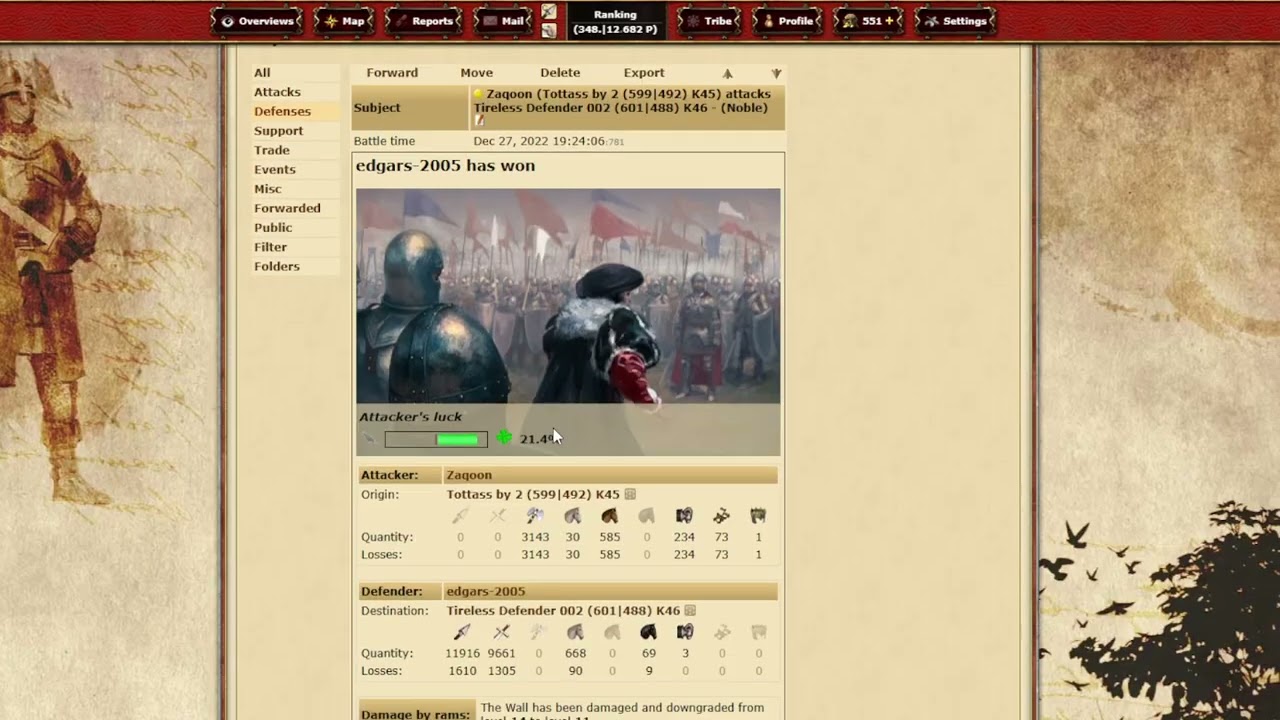Open the Map view
Image resolution: width=1280 pixels, height=720 pixels.
coord(343,21)
